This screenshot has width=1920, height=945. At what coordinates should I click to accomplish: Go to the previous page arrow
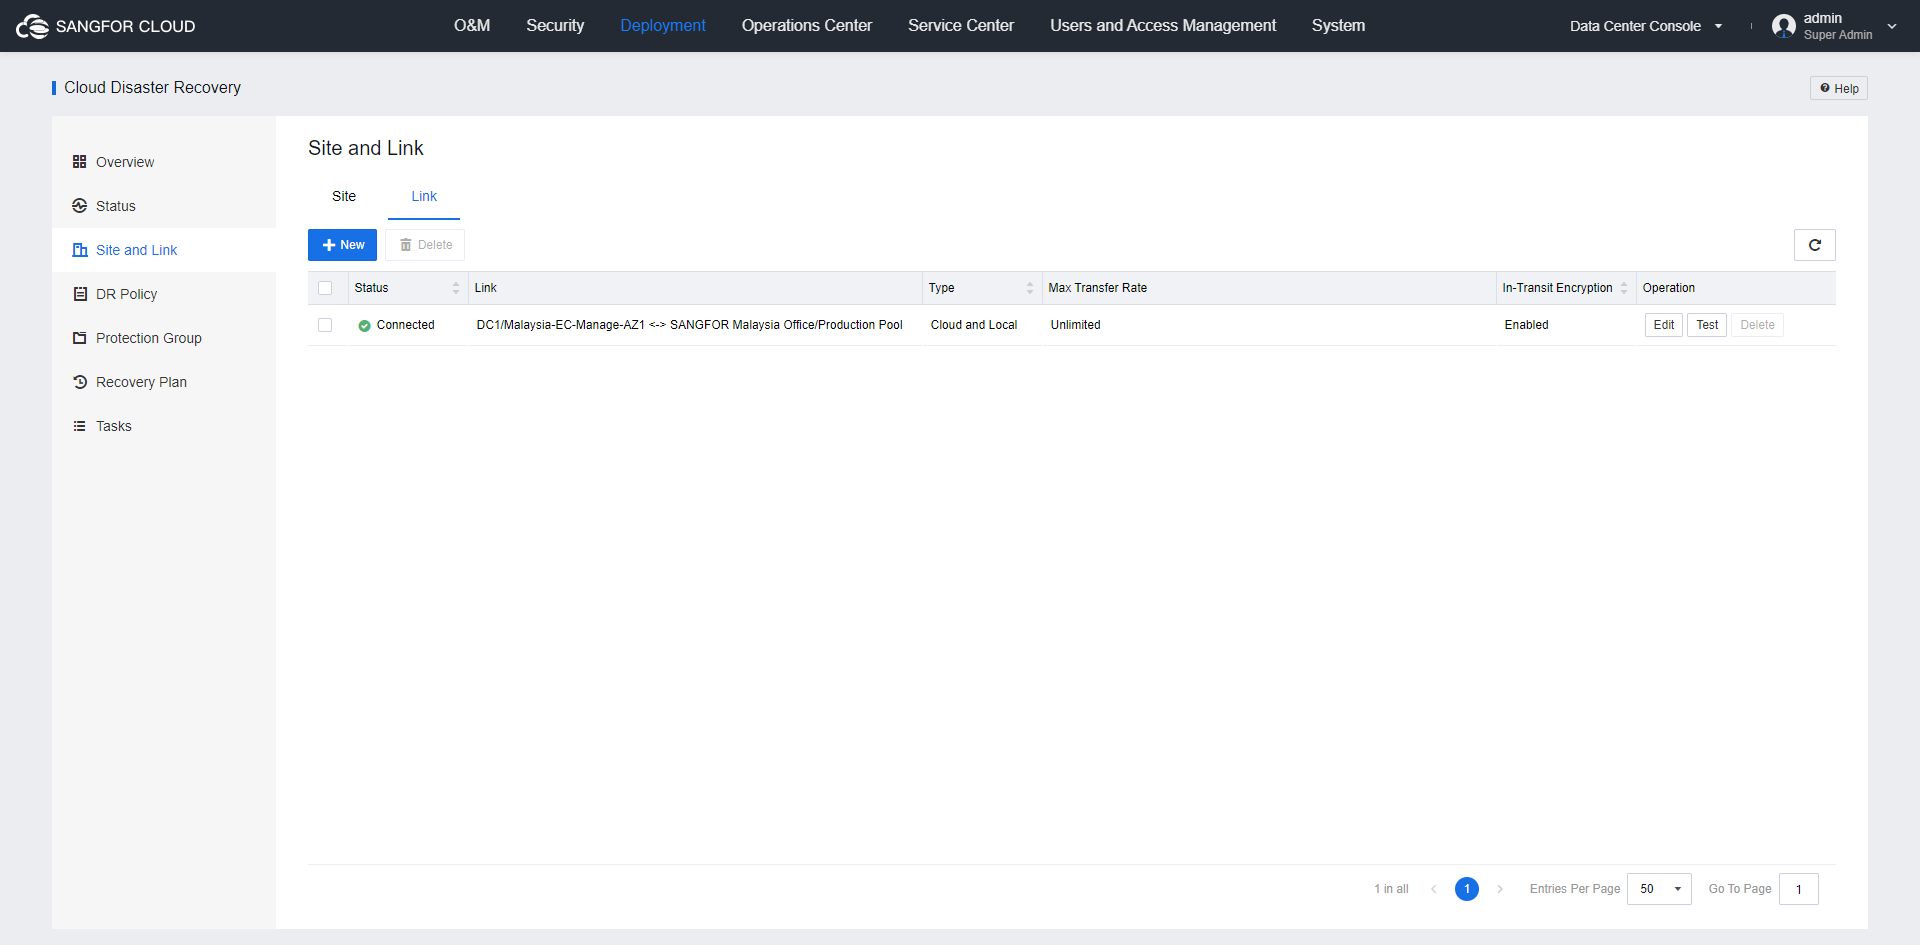tap(1433, 889)
